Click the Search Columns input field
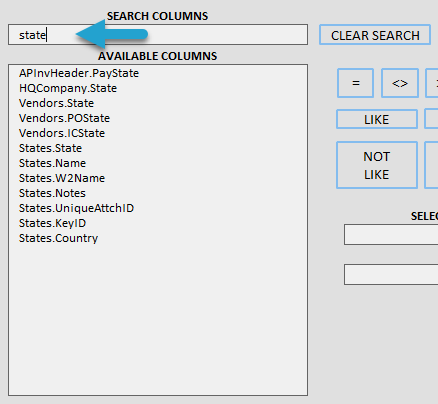The image size is (438, 404). coord(158,34)
